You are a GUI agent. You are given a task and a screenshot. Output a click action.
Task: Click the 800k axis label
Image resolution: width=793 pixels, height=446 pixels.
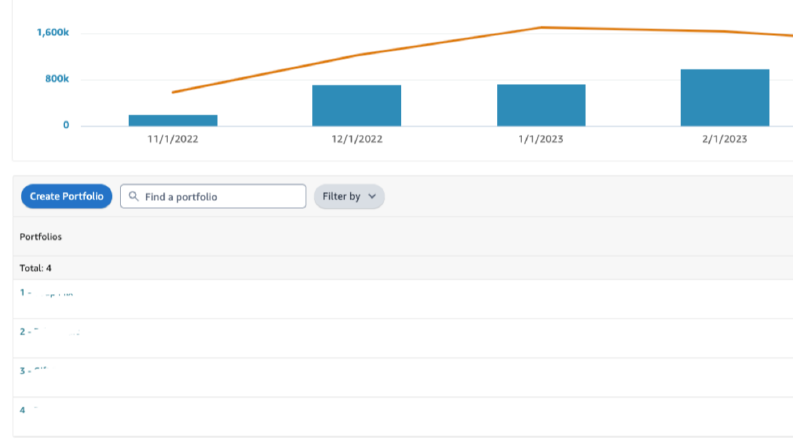pos(57,78)
